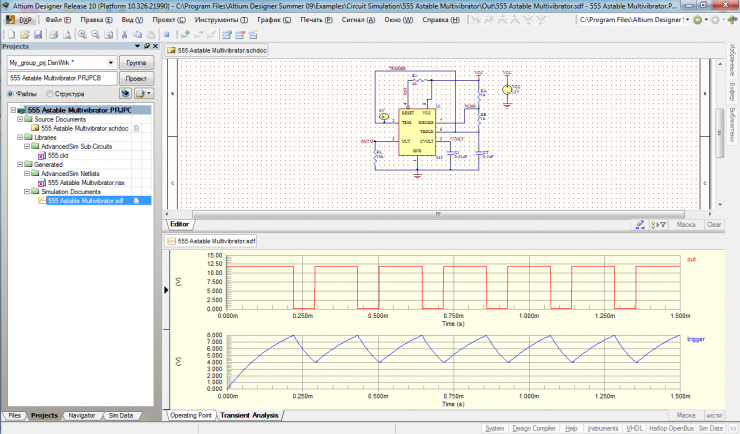Select the Структура radio button
Screen dimensions: 740x434
tap(50, 94)
